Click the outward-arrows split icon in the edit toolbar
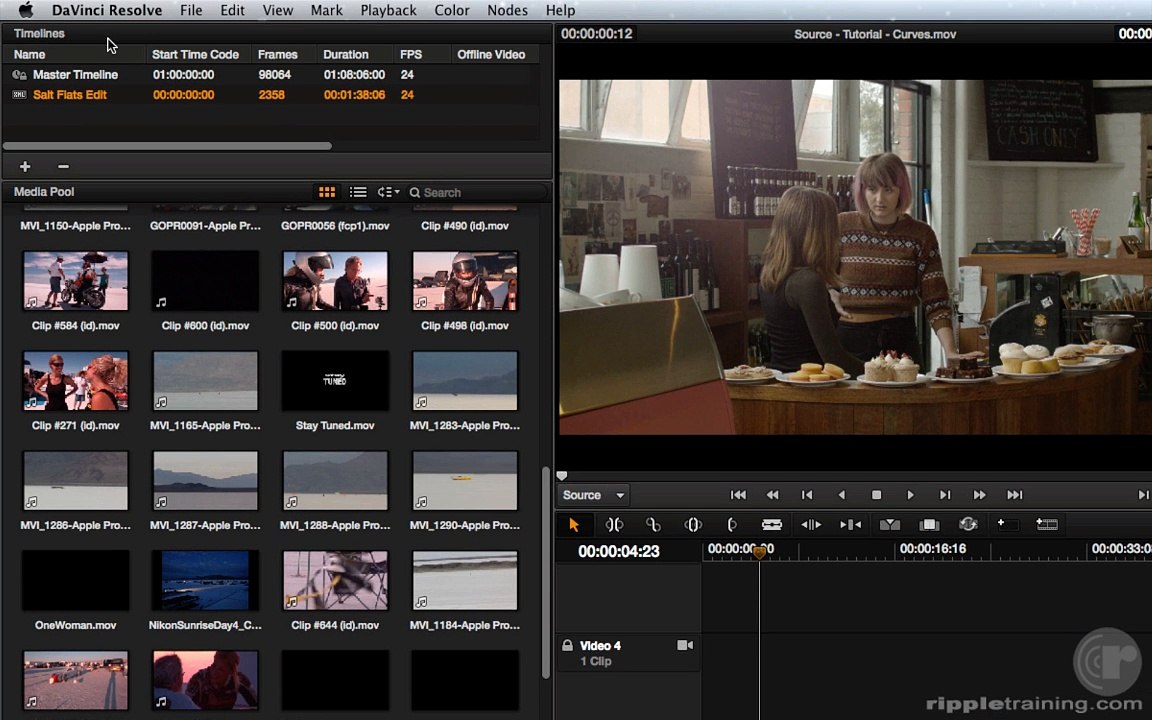The height and width of the screenshot is (720, 1152). pos(811,525)
